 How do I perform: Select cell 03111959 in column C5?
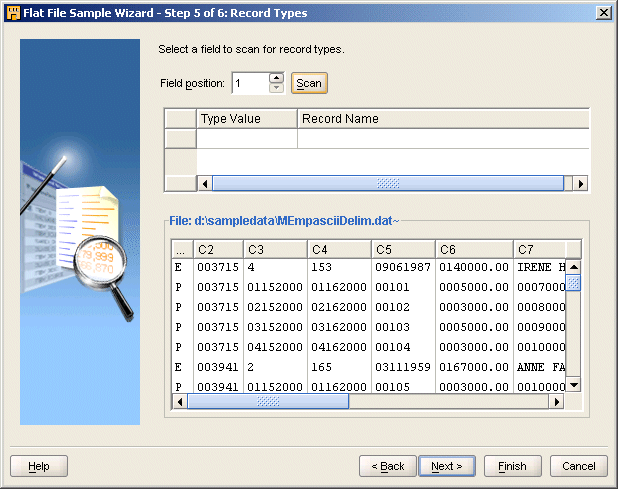[403, 367]
